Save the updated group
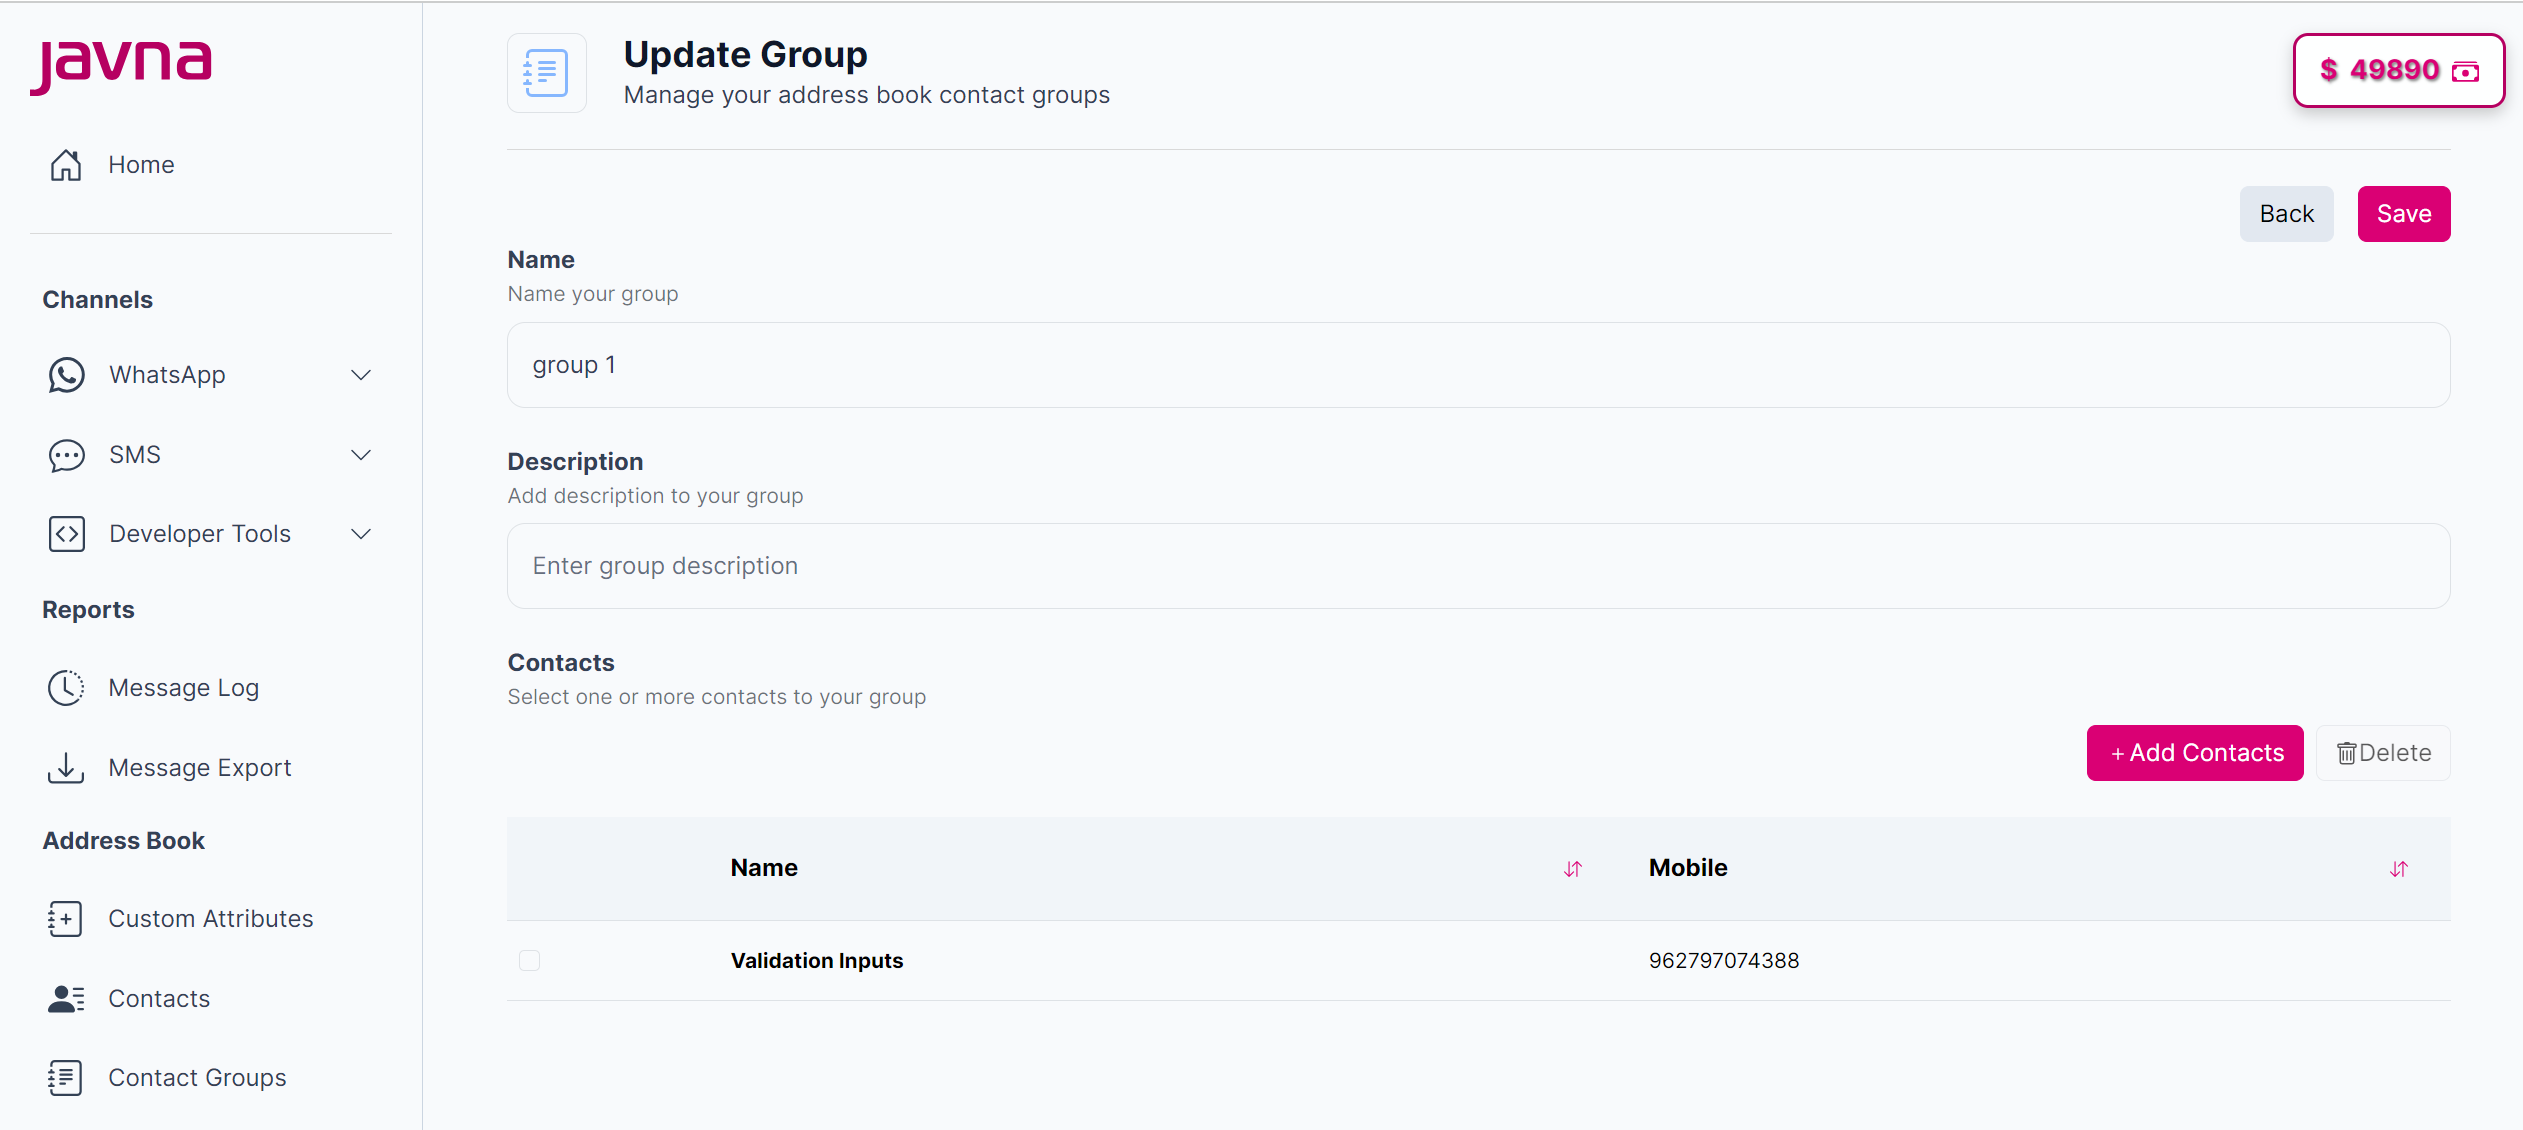2523x1130 pixels. pos(2403,213)
